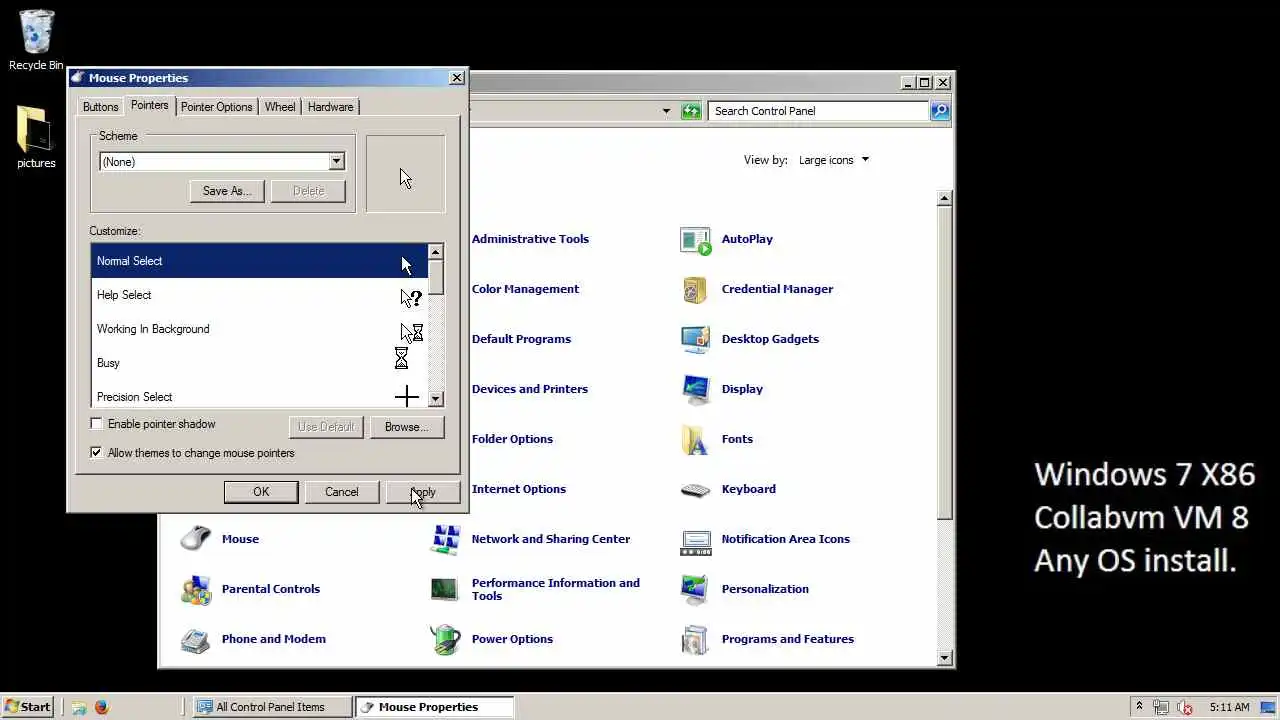The width and height of the screenshot is (1280, 720).
Task: Click the Browse... button
Action: click(406, 427)
